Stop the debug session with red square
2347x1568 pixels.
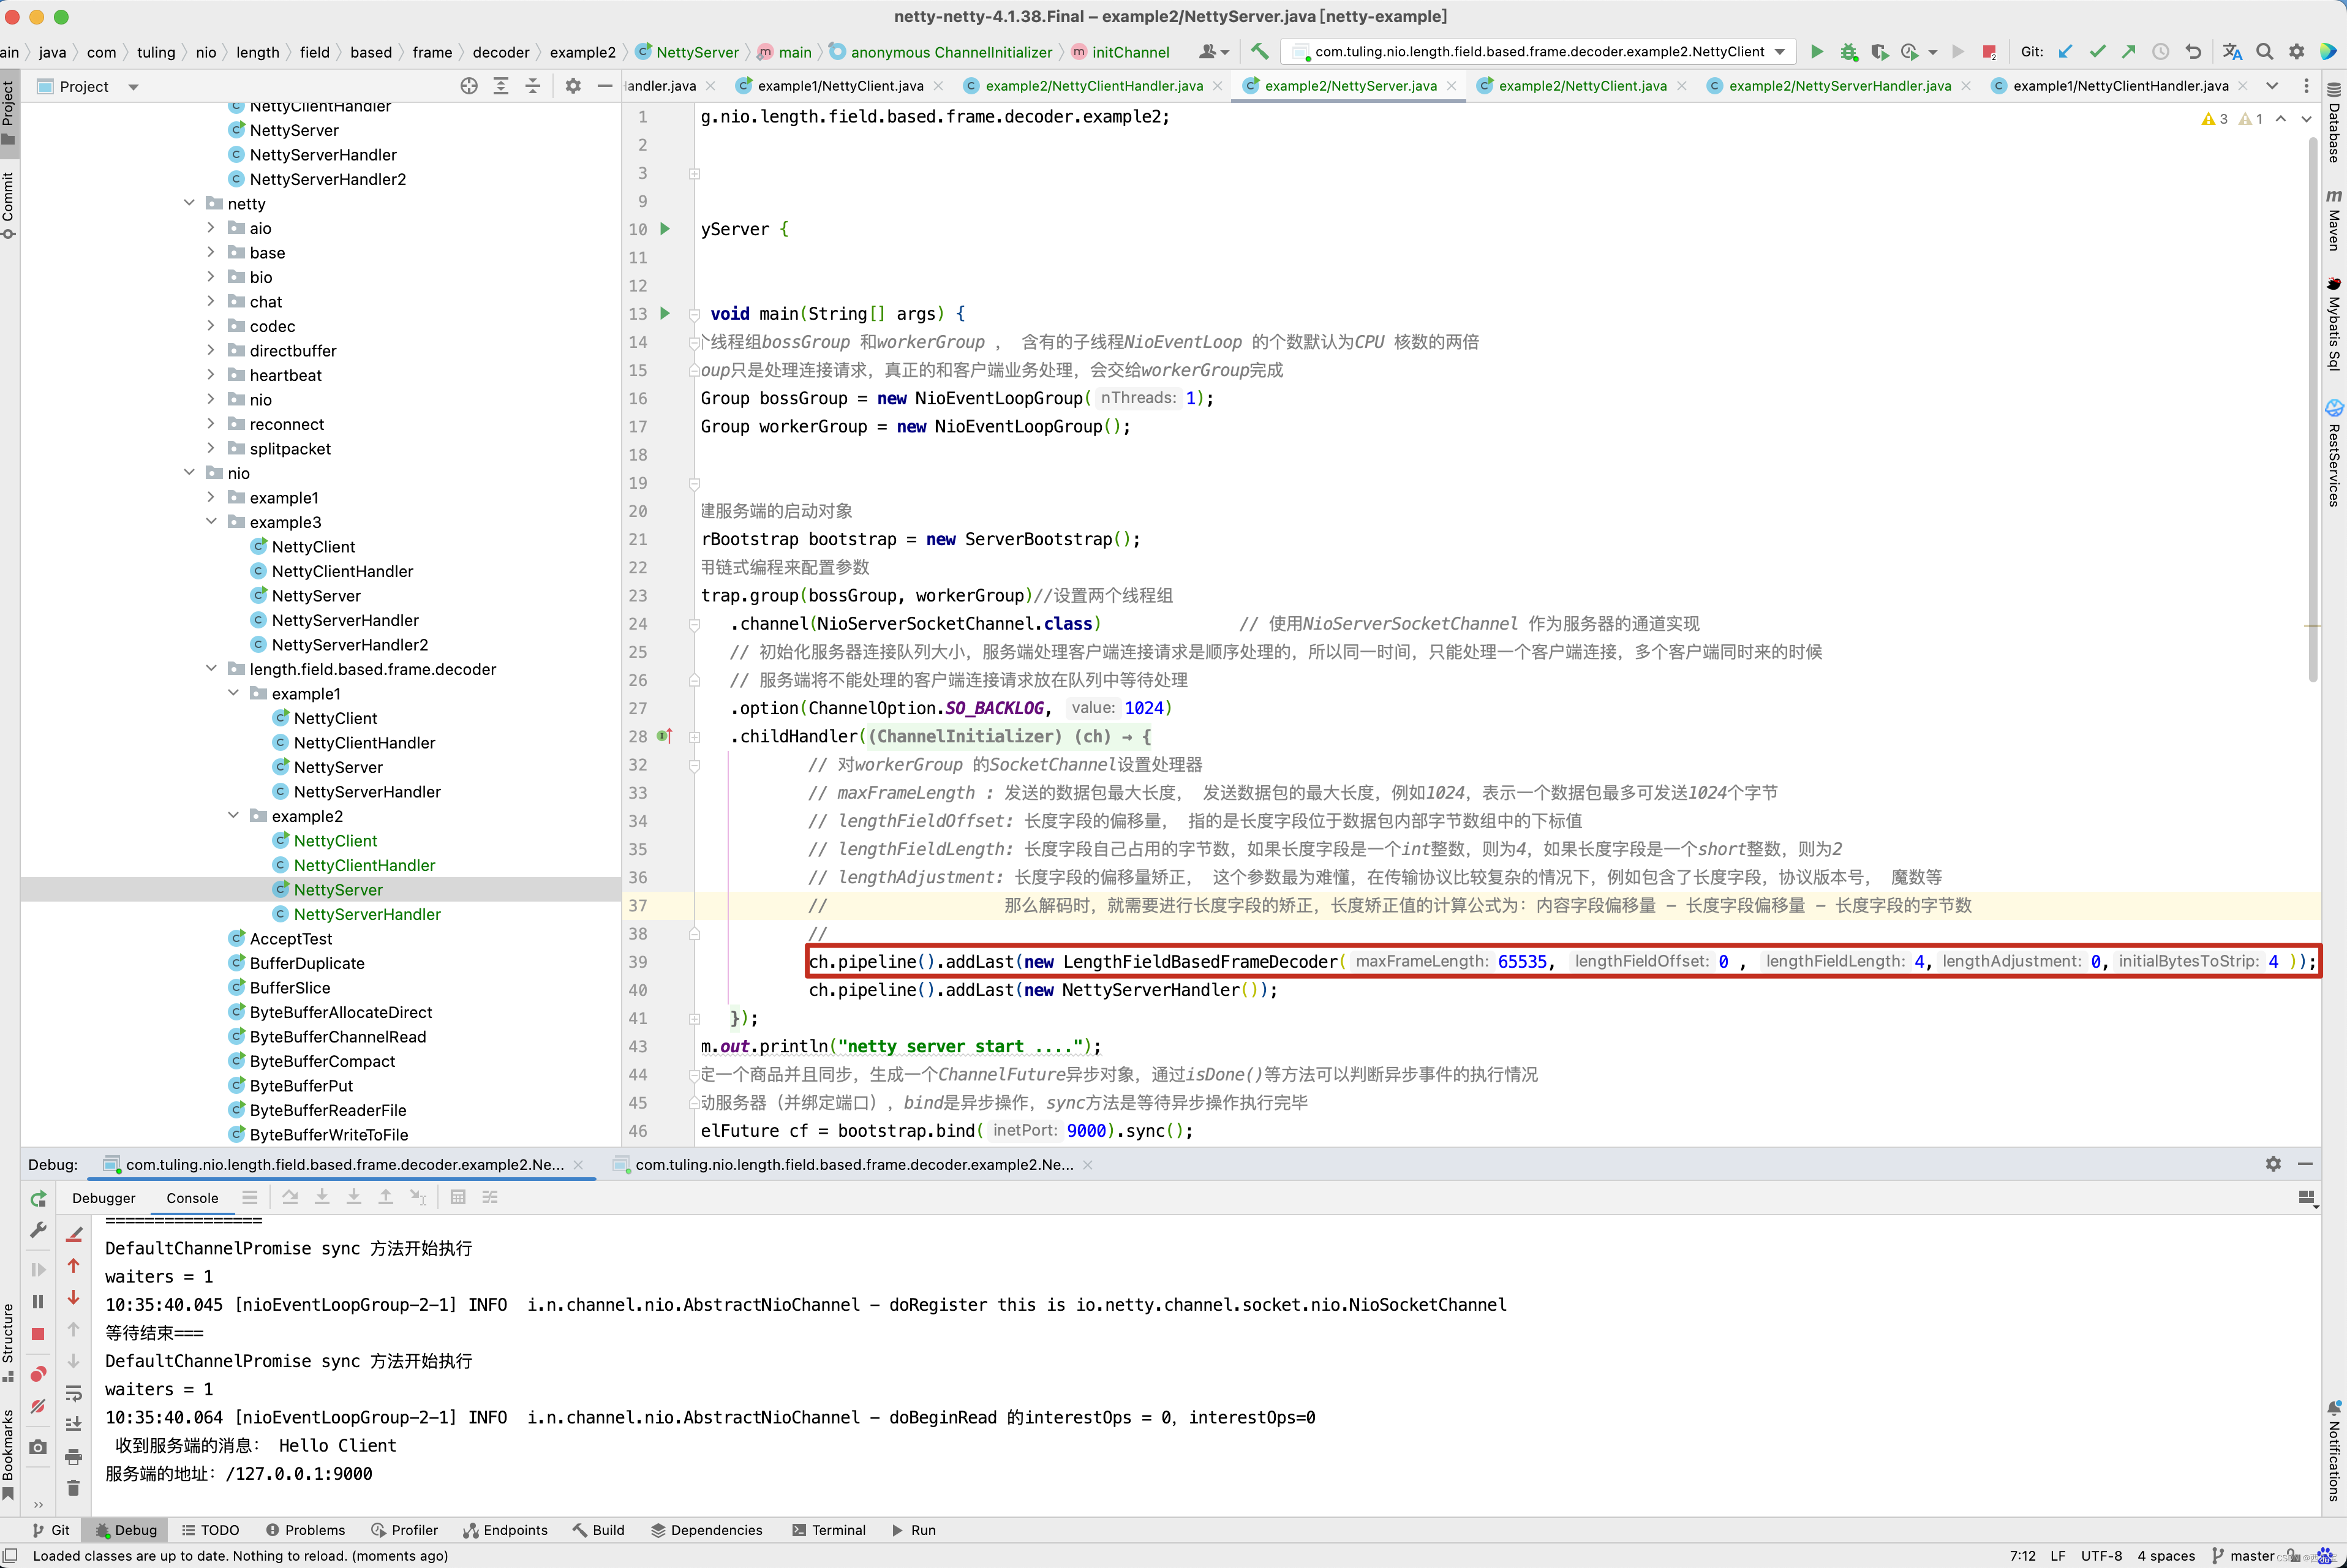(38, 1334)
